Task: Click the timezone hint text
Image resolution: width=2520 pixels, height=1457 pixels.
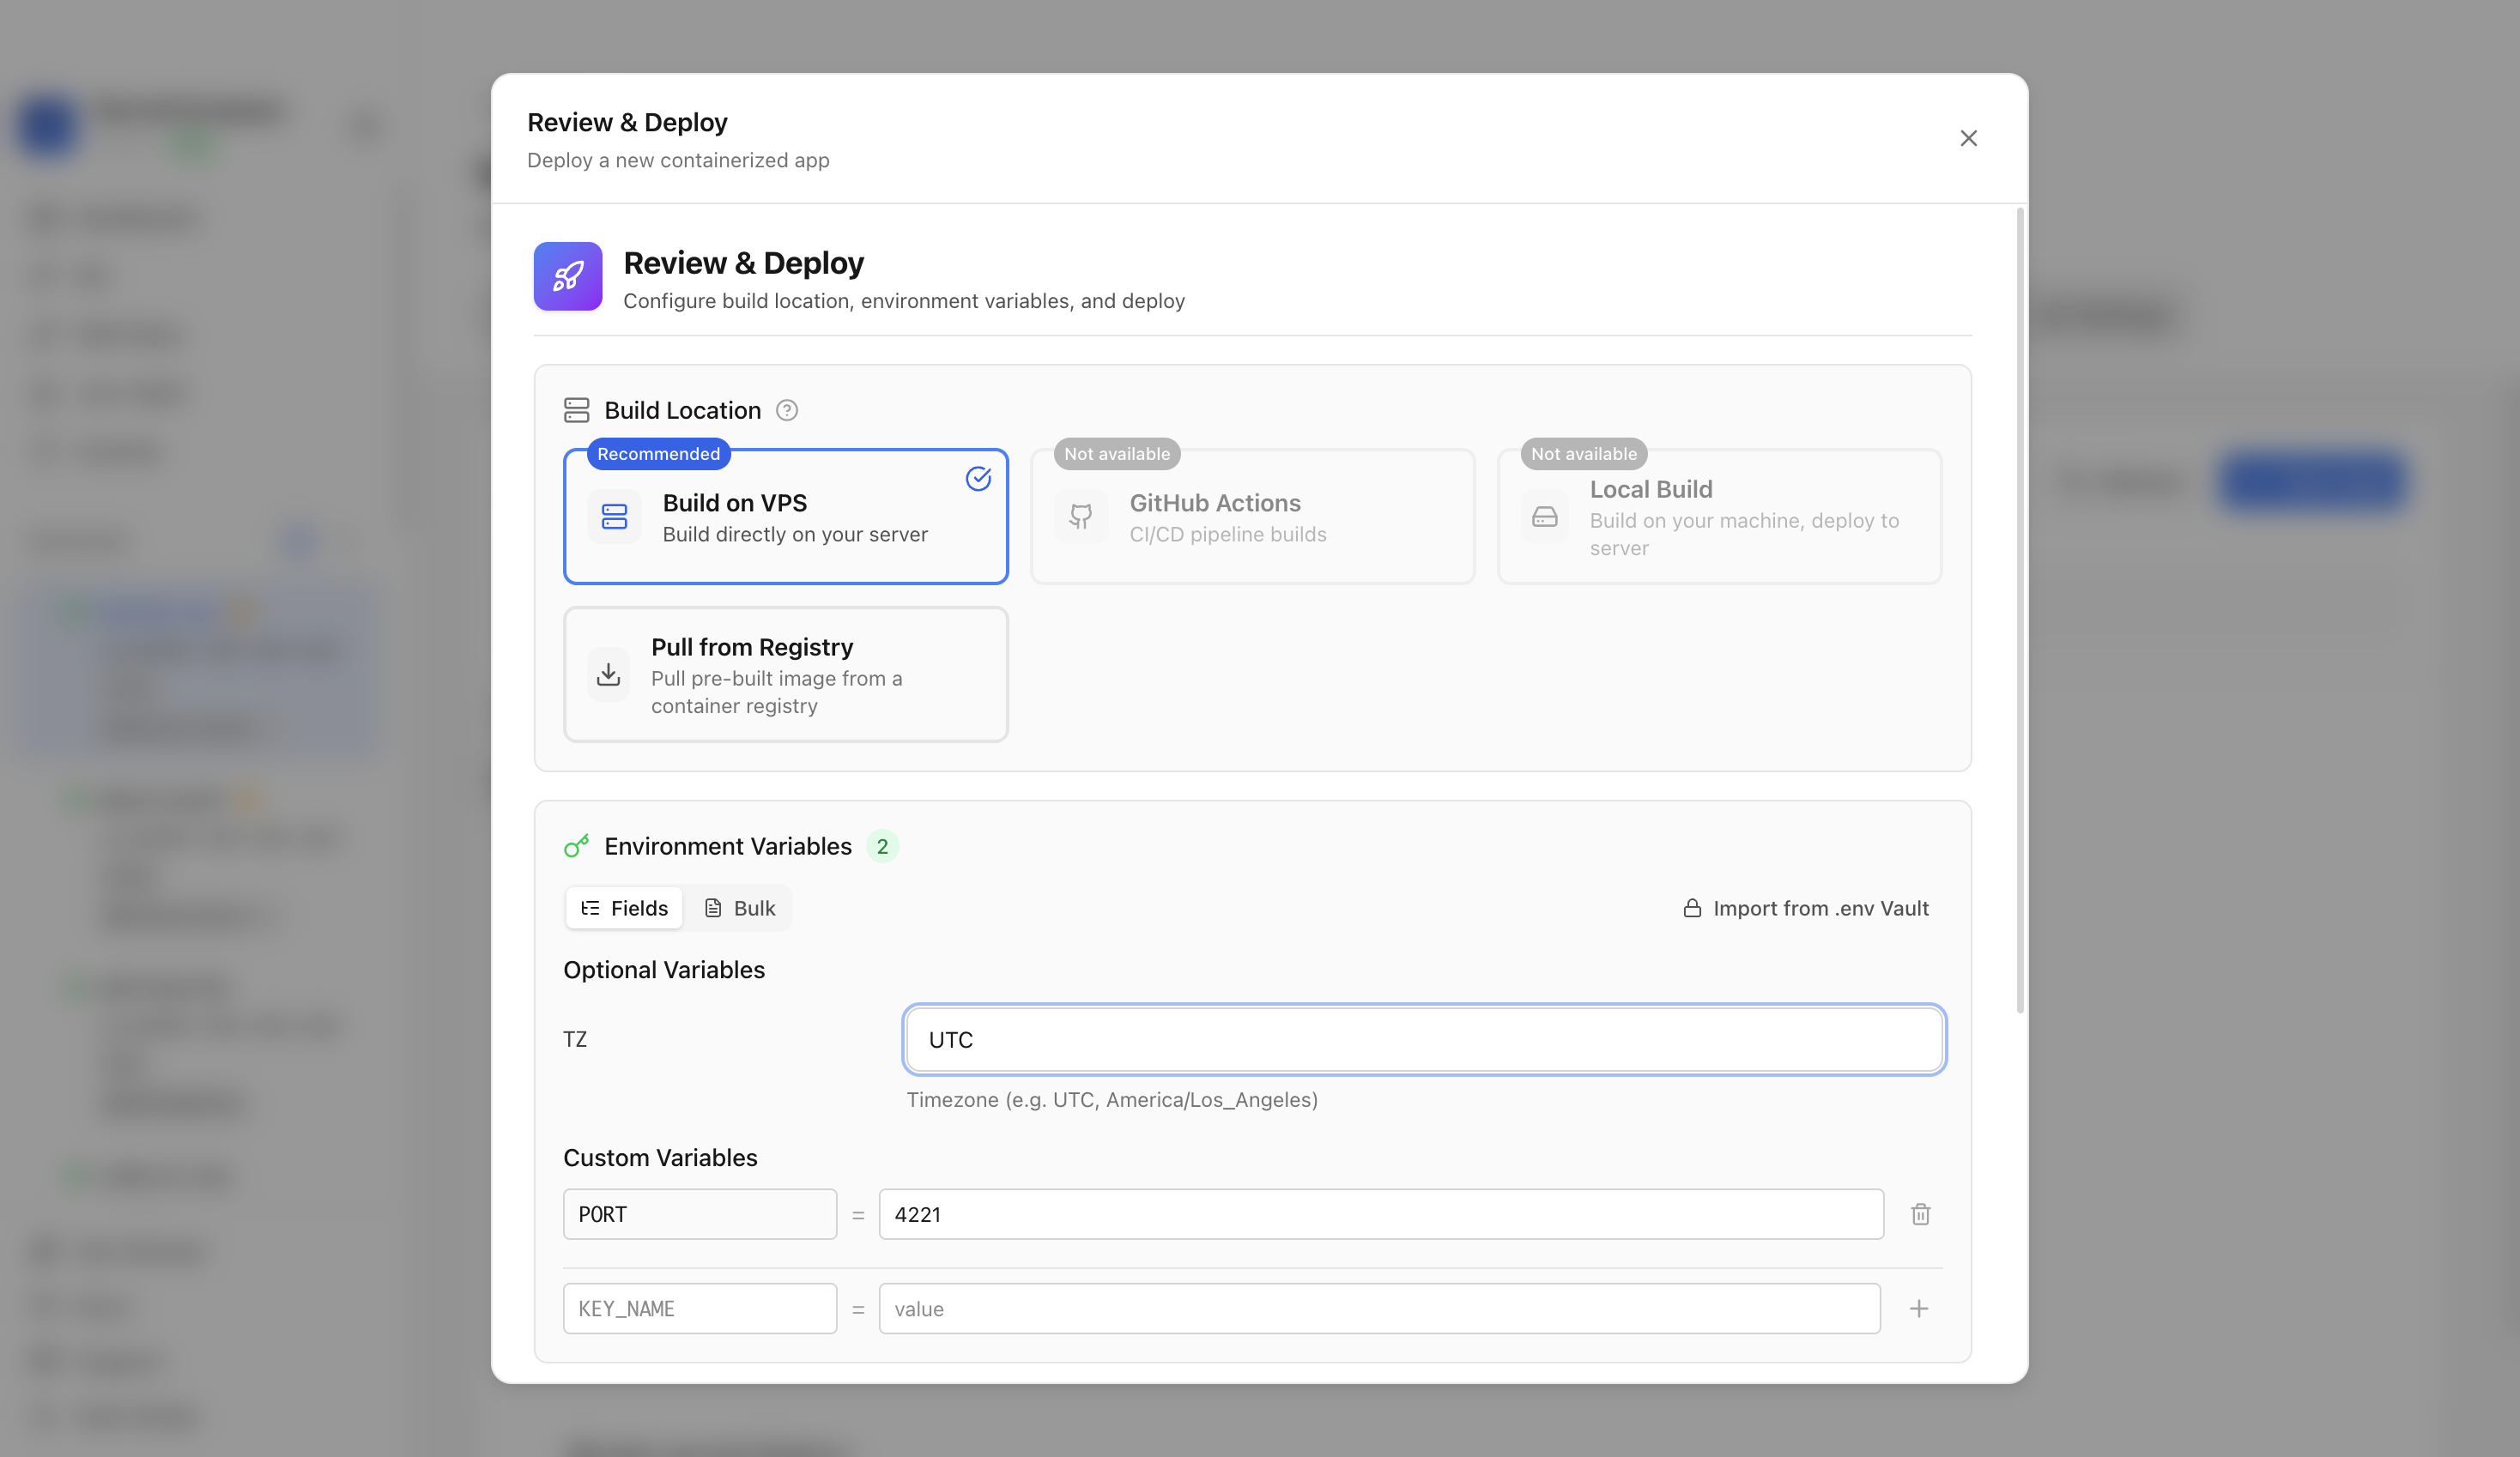Action: [1112, 1100]
